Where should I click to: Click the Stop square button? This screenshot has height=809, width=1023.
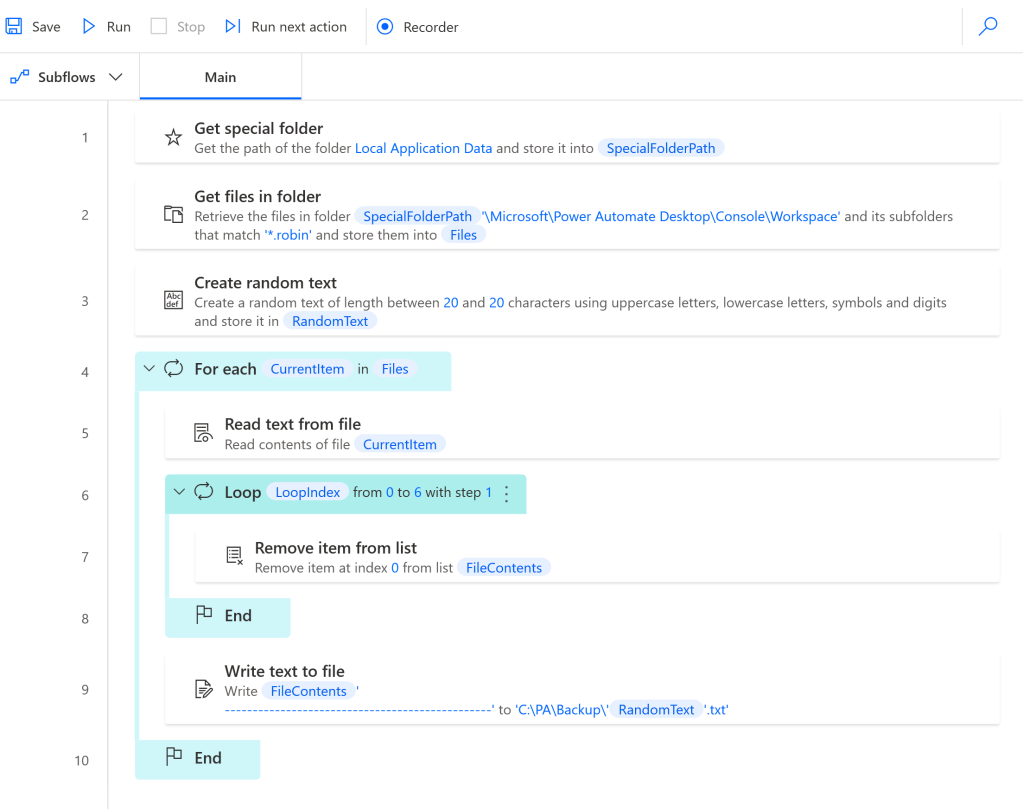[x=159, y=27]
